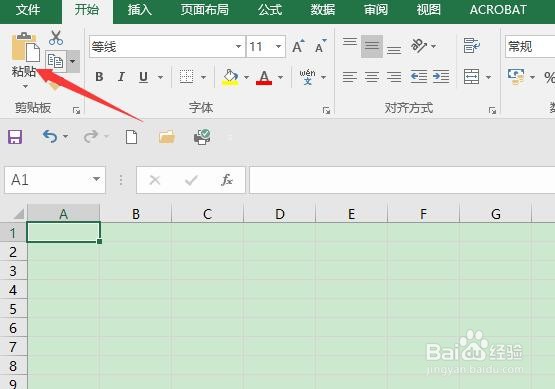Click the Open folder icon
Viewport: 555px width, 389px height.
[x=167, y=137]
